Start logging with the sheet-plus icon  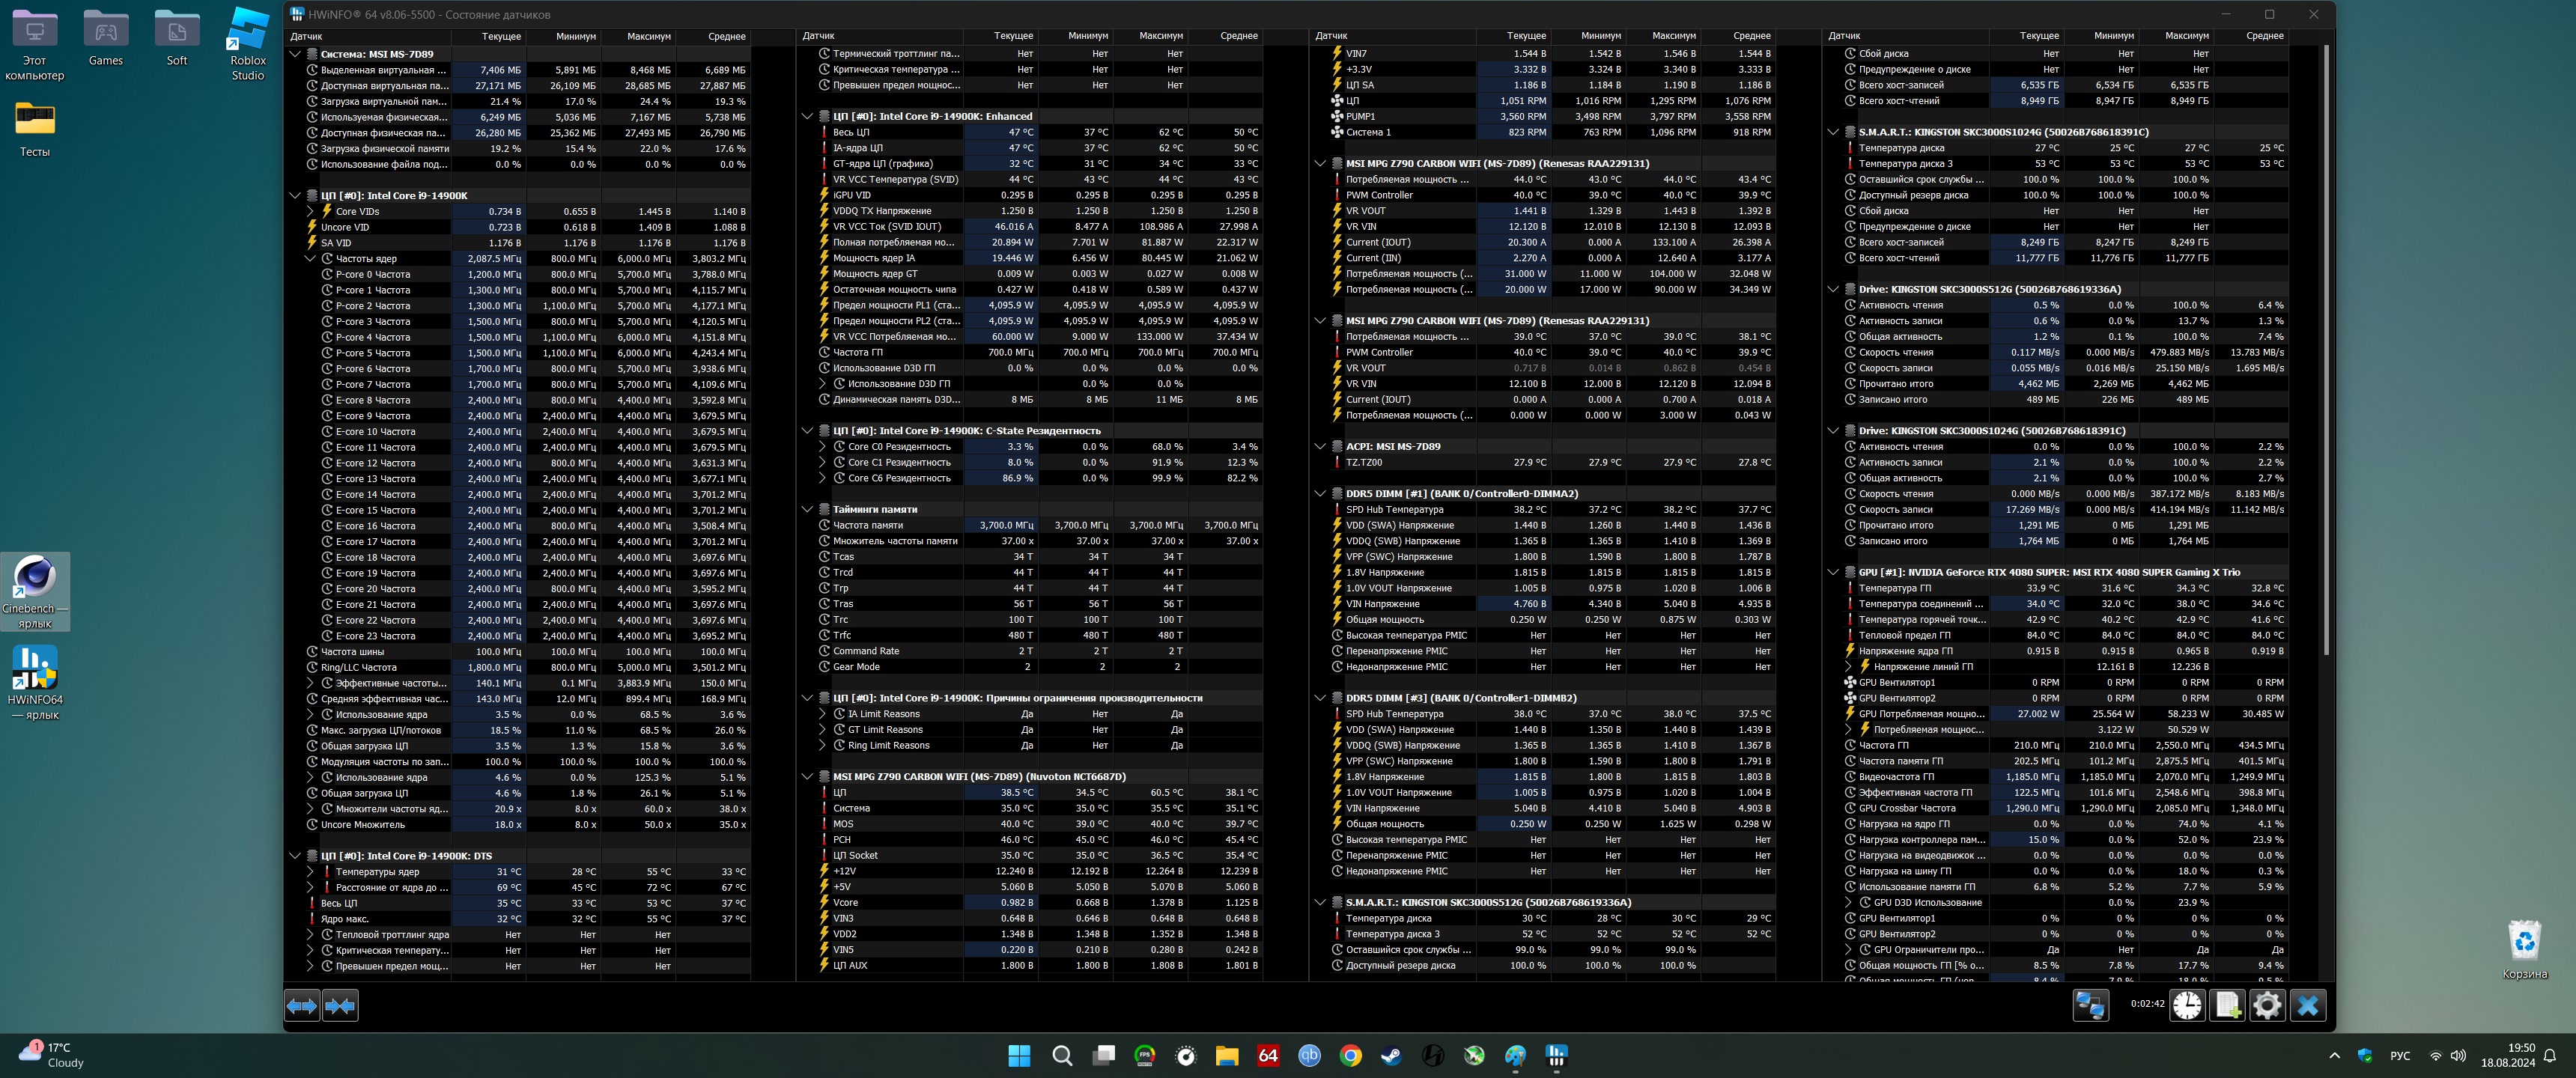coord(2228,1005)
